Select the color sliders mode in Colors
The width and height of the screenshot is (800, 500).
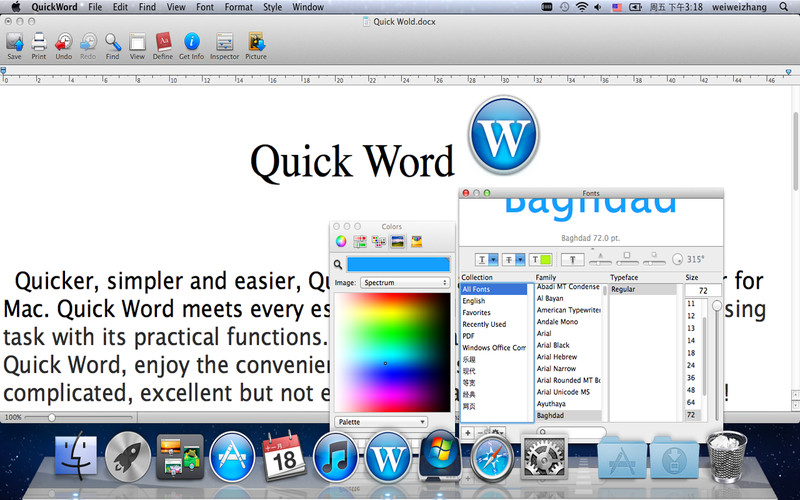tap(360, 241)
